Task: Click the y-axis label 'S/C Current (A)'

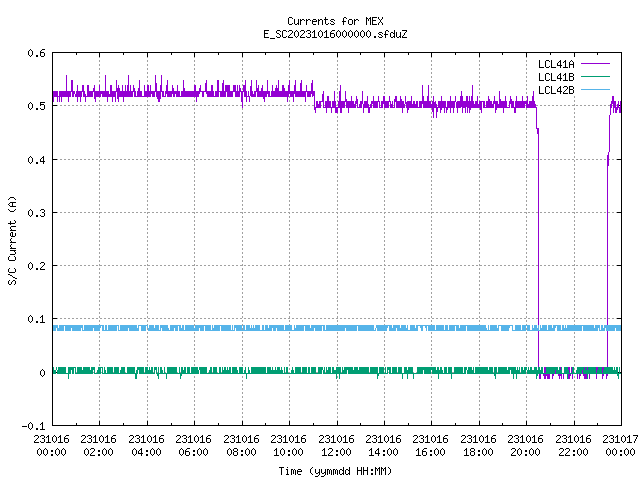Action: (12, 240)
